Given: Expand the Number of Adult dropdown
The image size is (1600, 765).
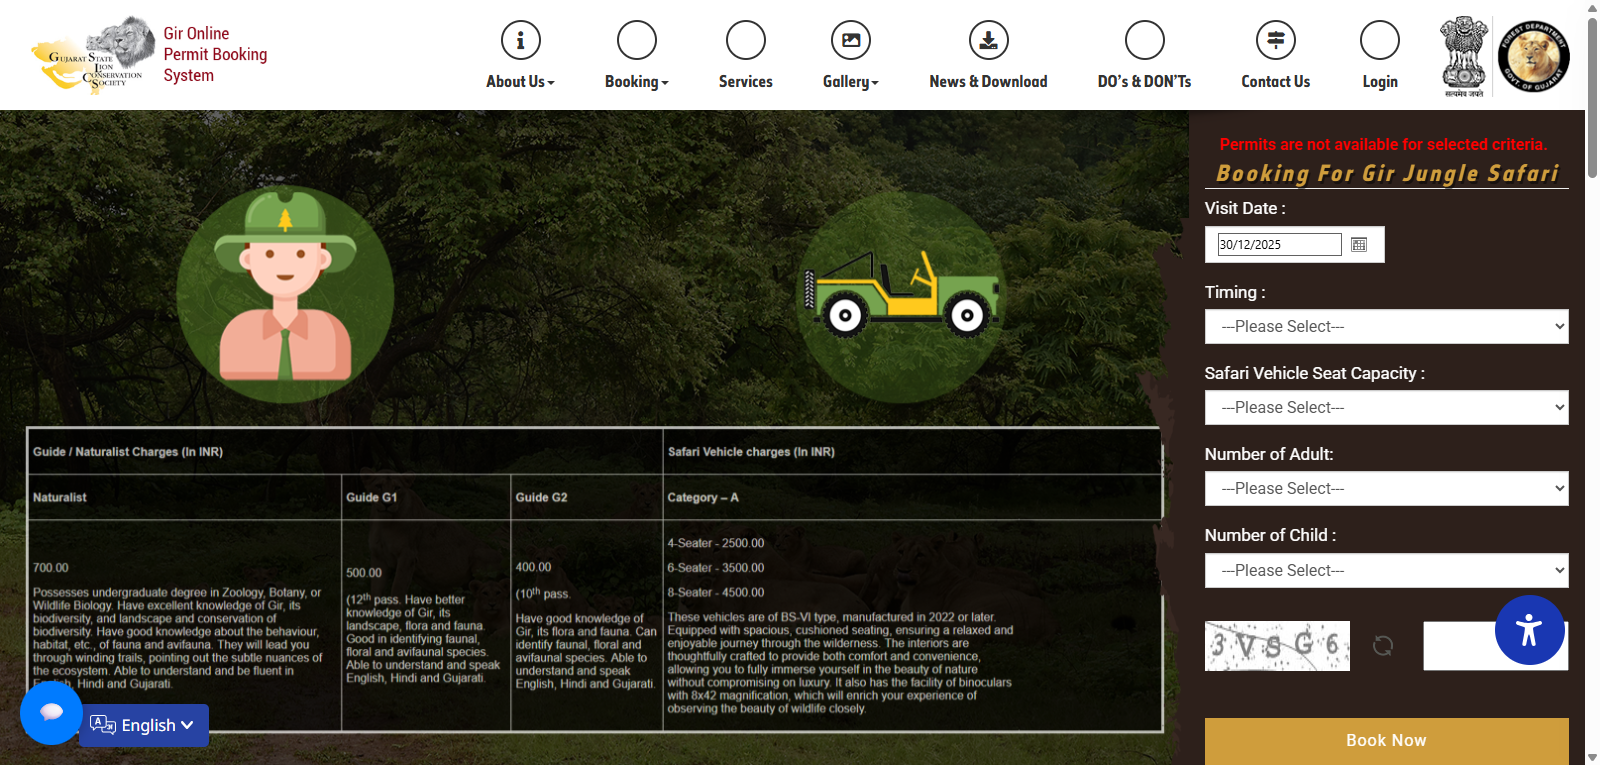Looking at the screenshot, I should click(1386, 489).
